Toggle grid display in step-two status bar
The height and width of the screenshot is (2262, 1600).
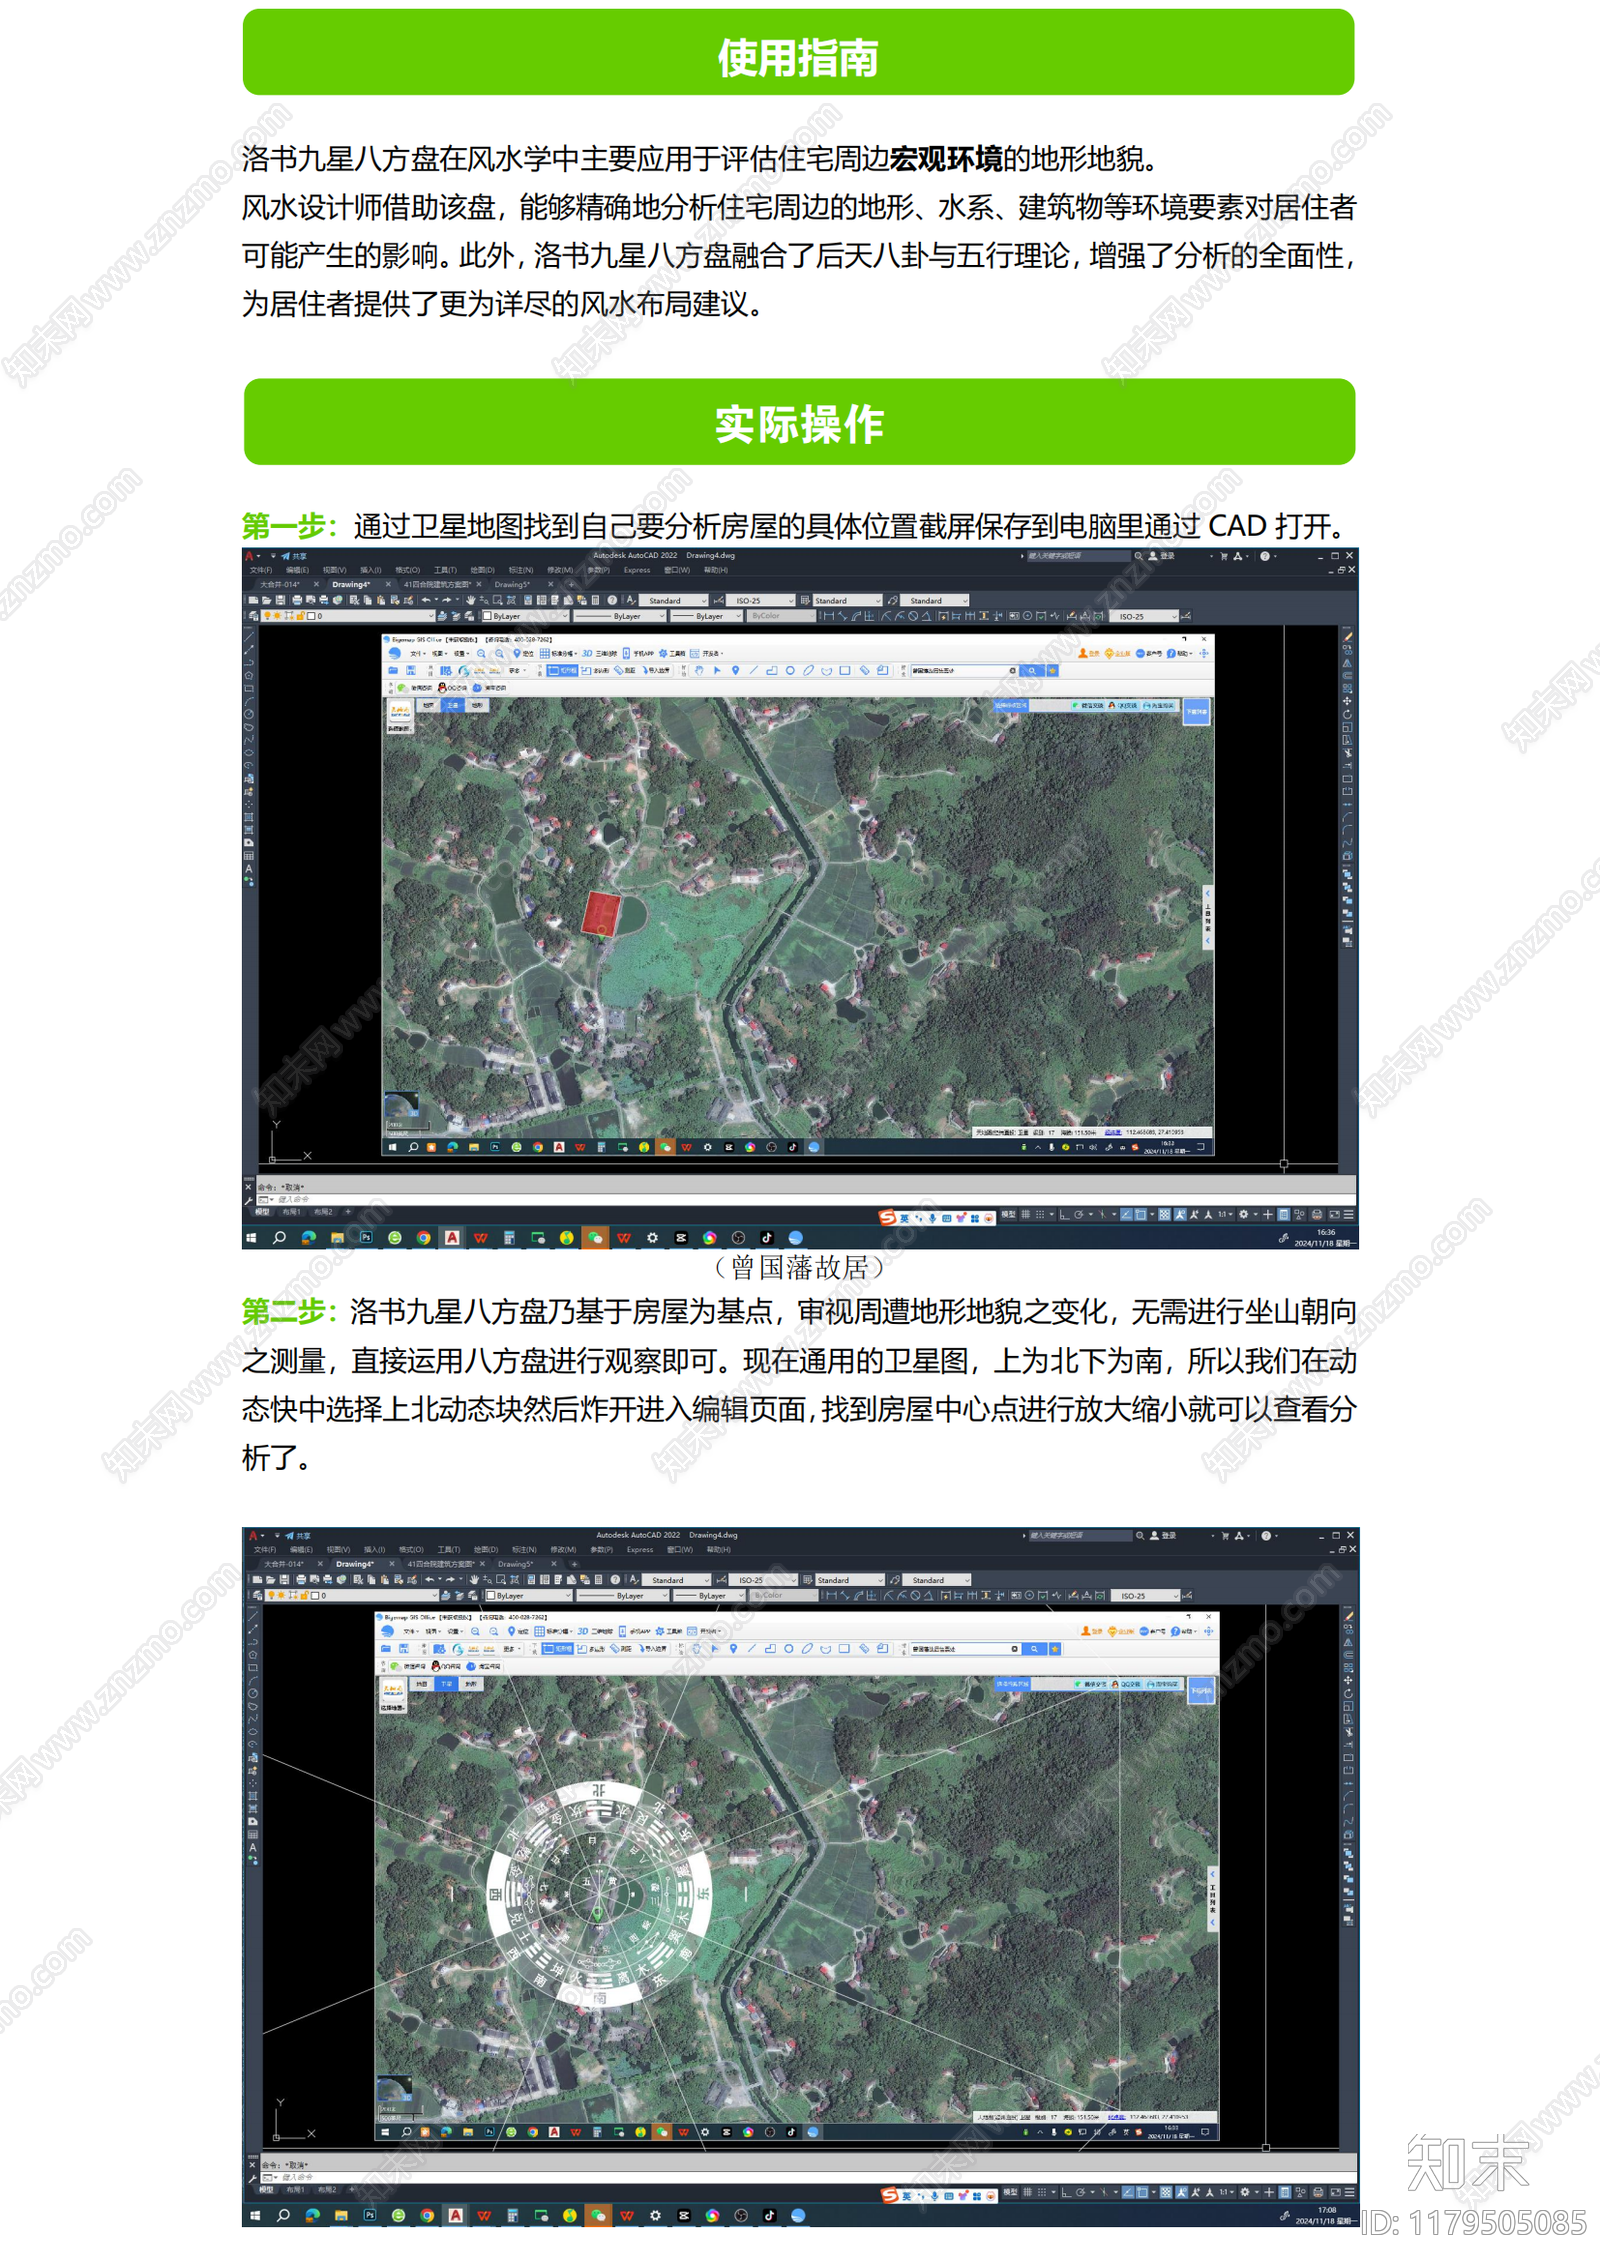point(1027,2192)
